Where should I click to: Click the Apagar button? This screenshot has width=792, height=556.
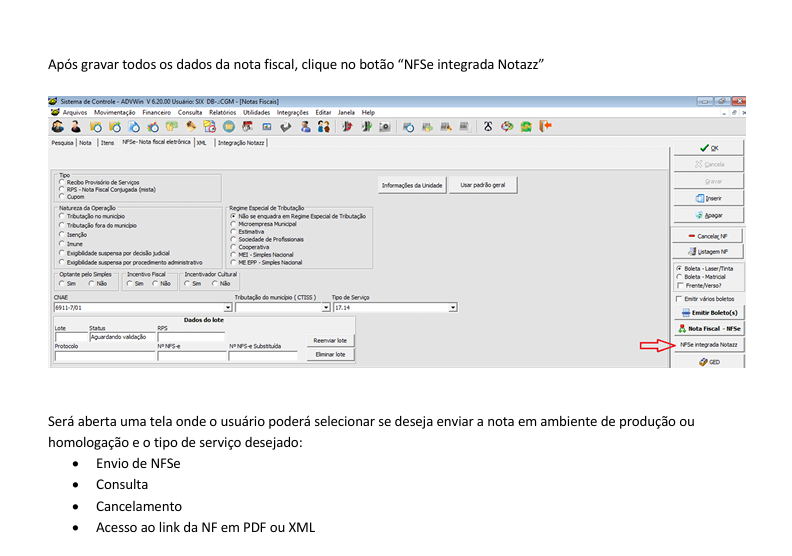click(x=709, y=215)
